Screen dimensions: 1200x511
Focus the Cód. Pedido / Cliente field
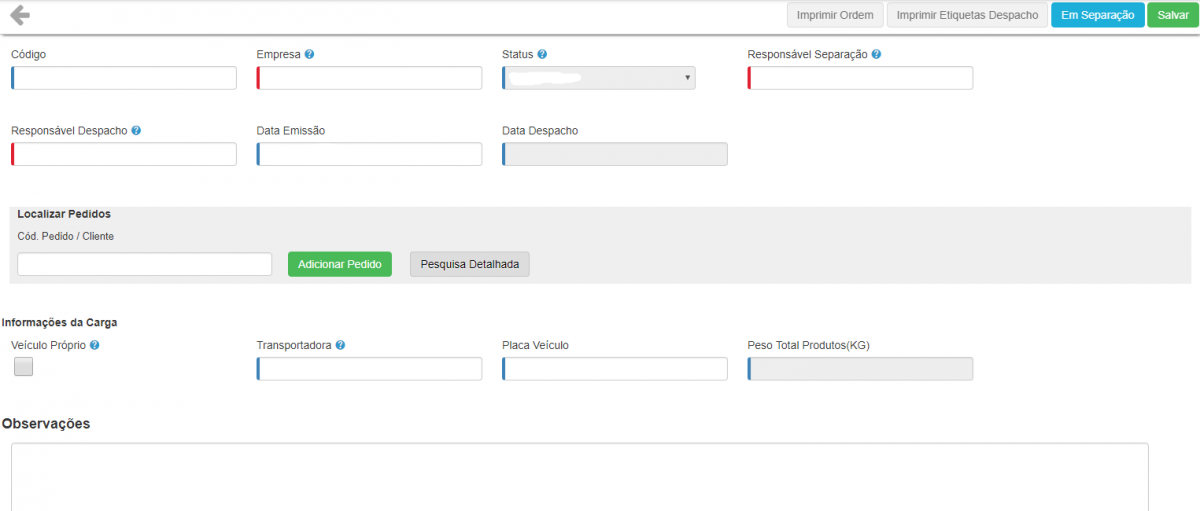[x=145, y=264]
